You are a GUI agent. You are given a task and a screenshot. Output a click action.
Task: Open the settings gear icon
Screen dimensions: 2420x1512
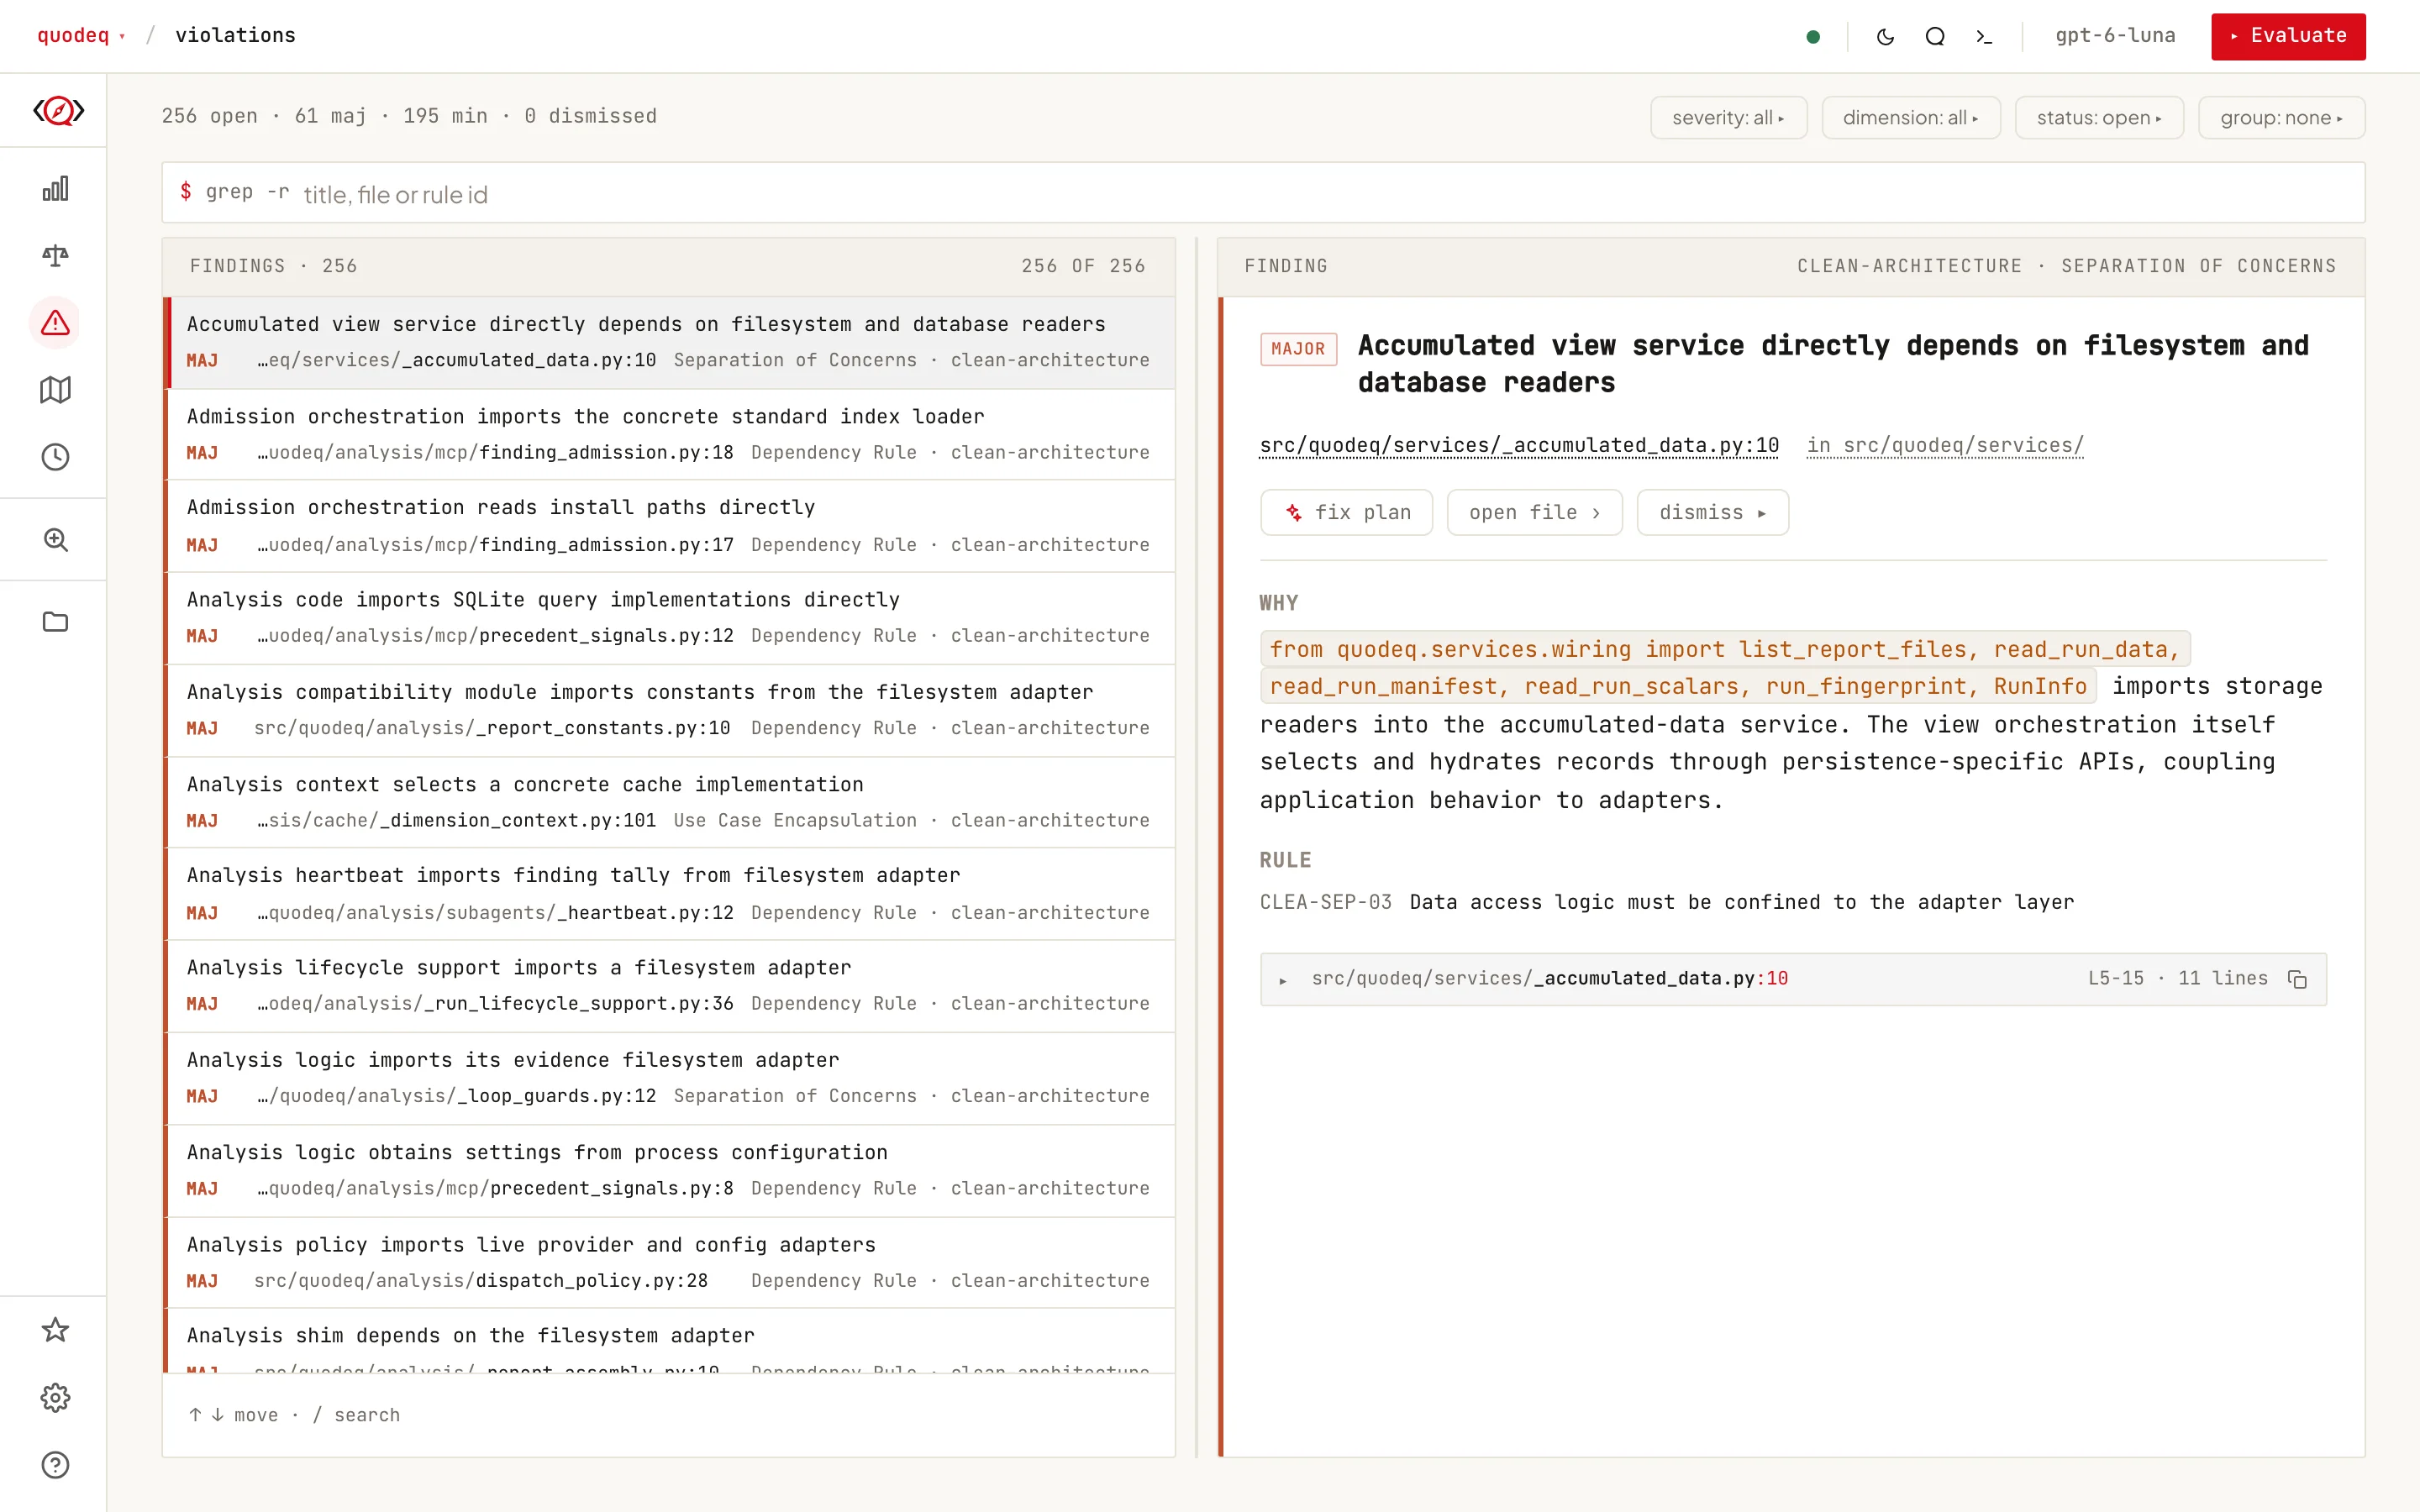(55, 1397)
